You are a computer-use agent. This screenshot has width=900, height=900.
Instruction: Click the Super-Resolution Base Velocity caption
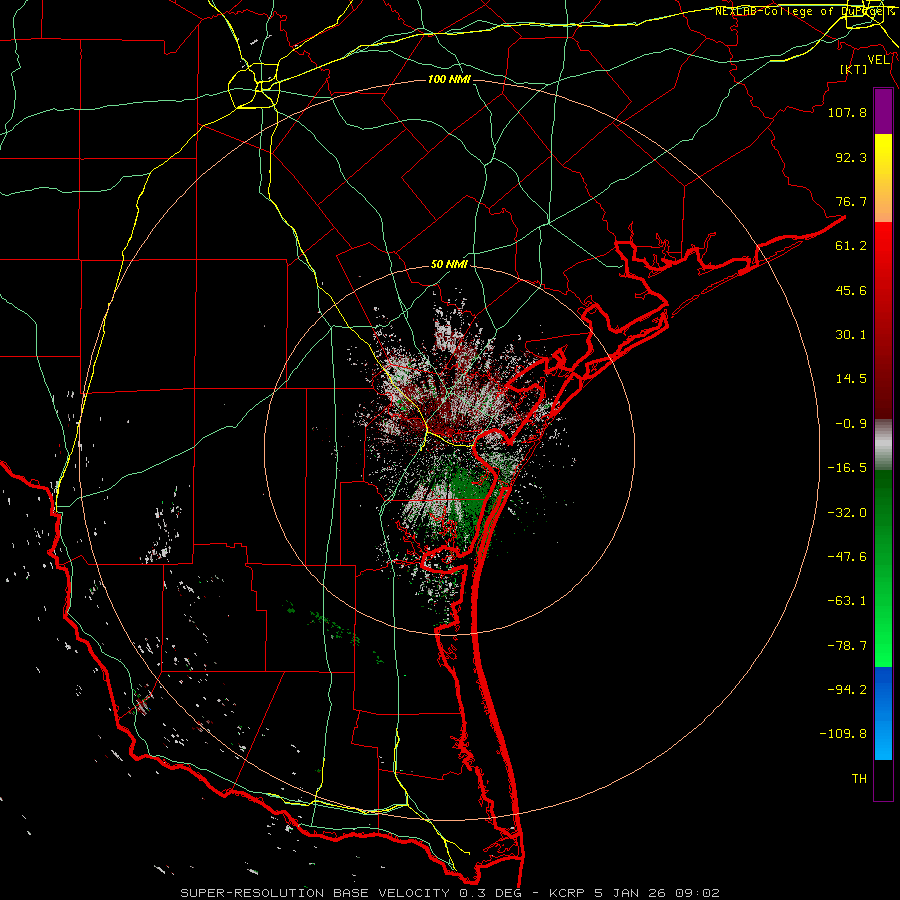click(x=450, y=893)
